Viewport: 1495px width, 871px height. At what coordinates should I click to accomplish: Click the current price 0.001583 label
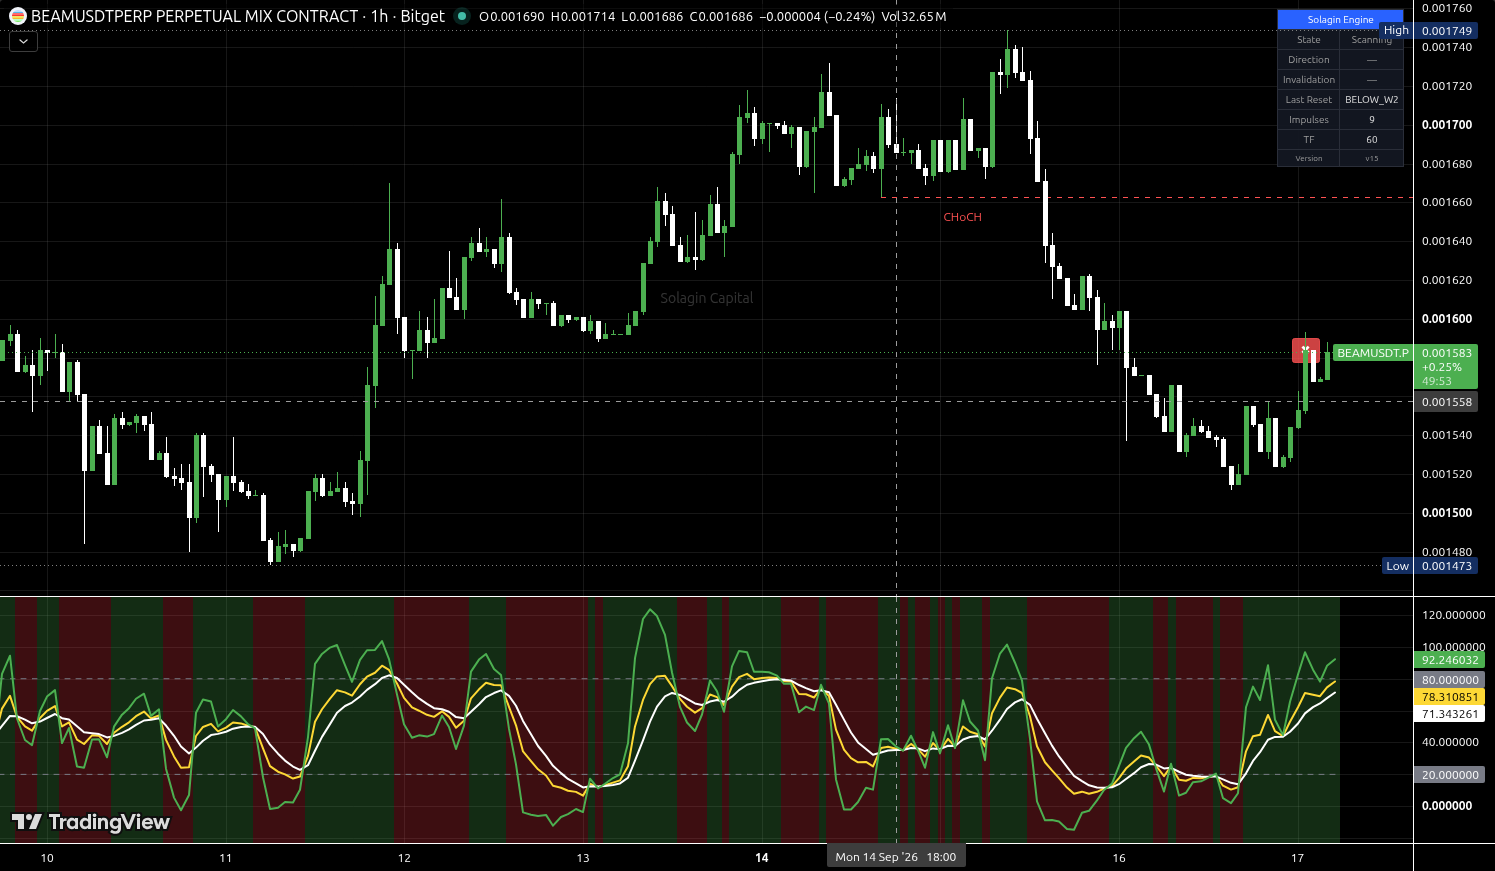pos(1446,353)
